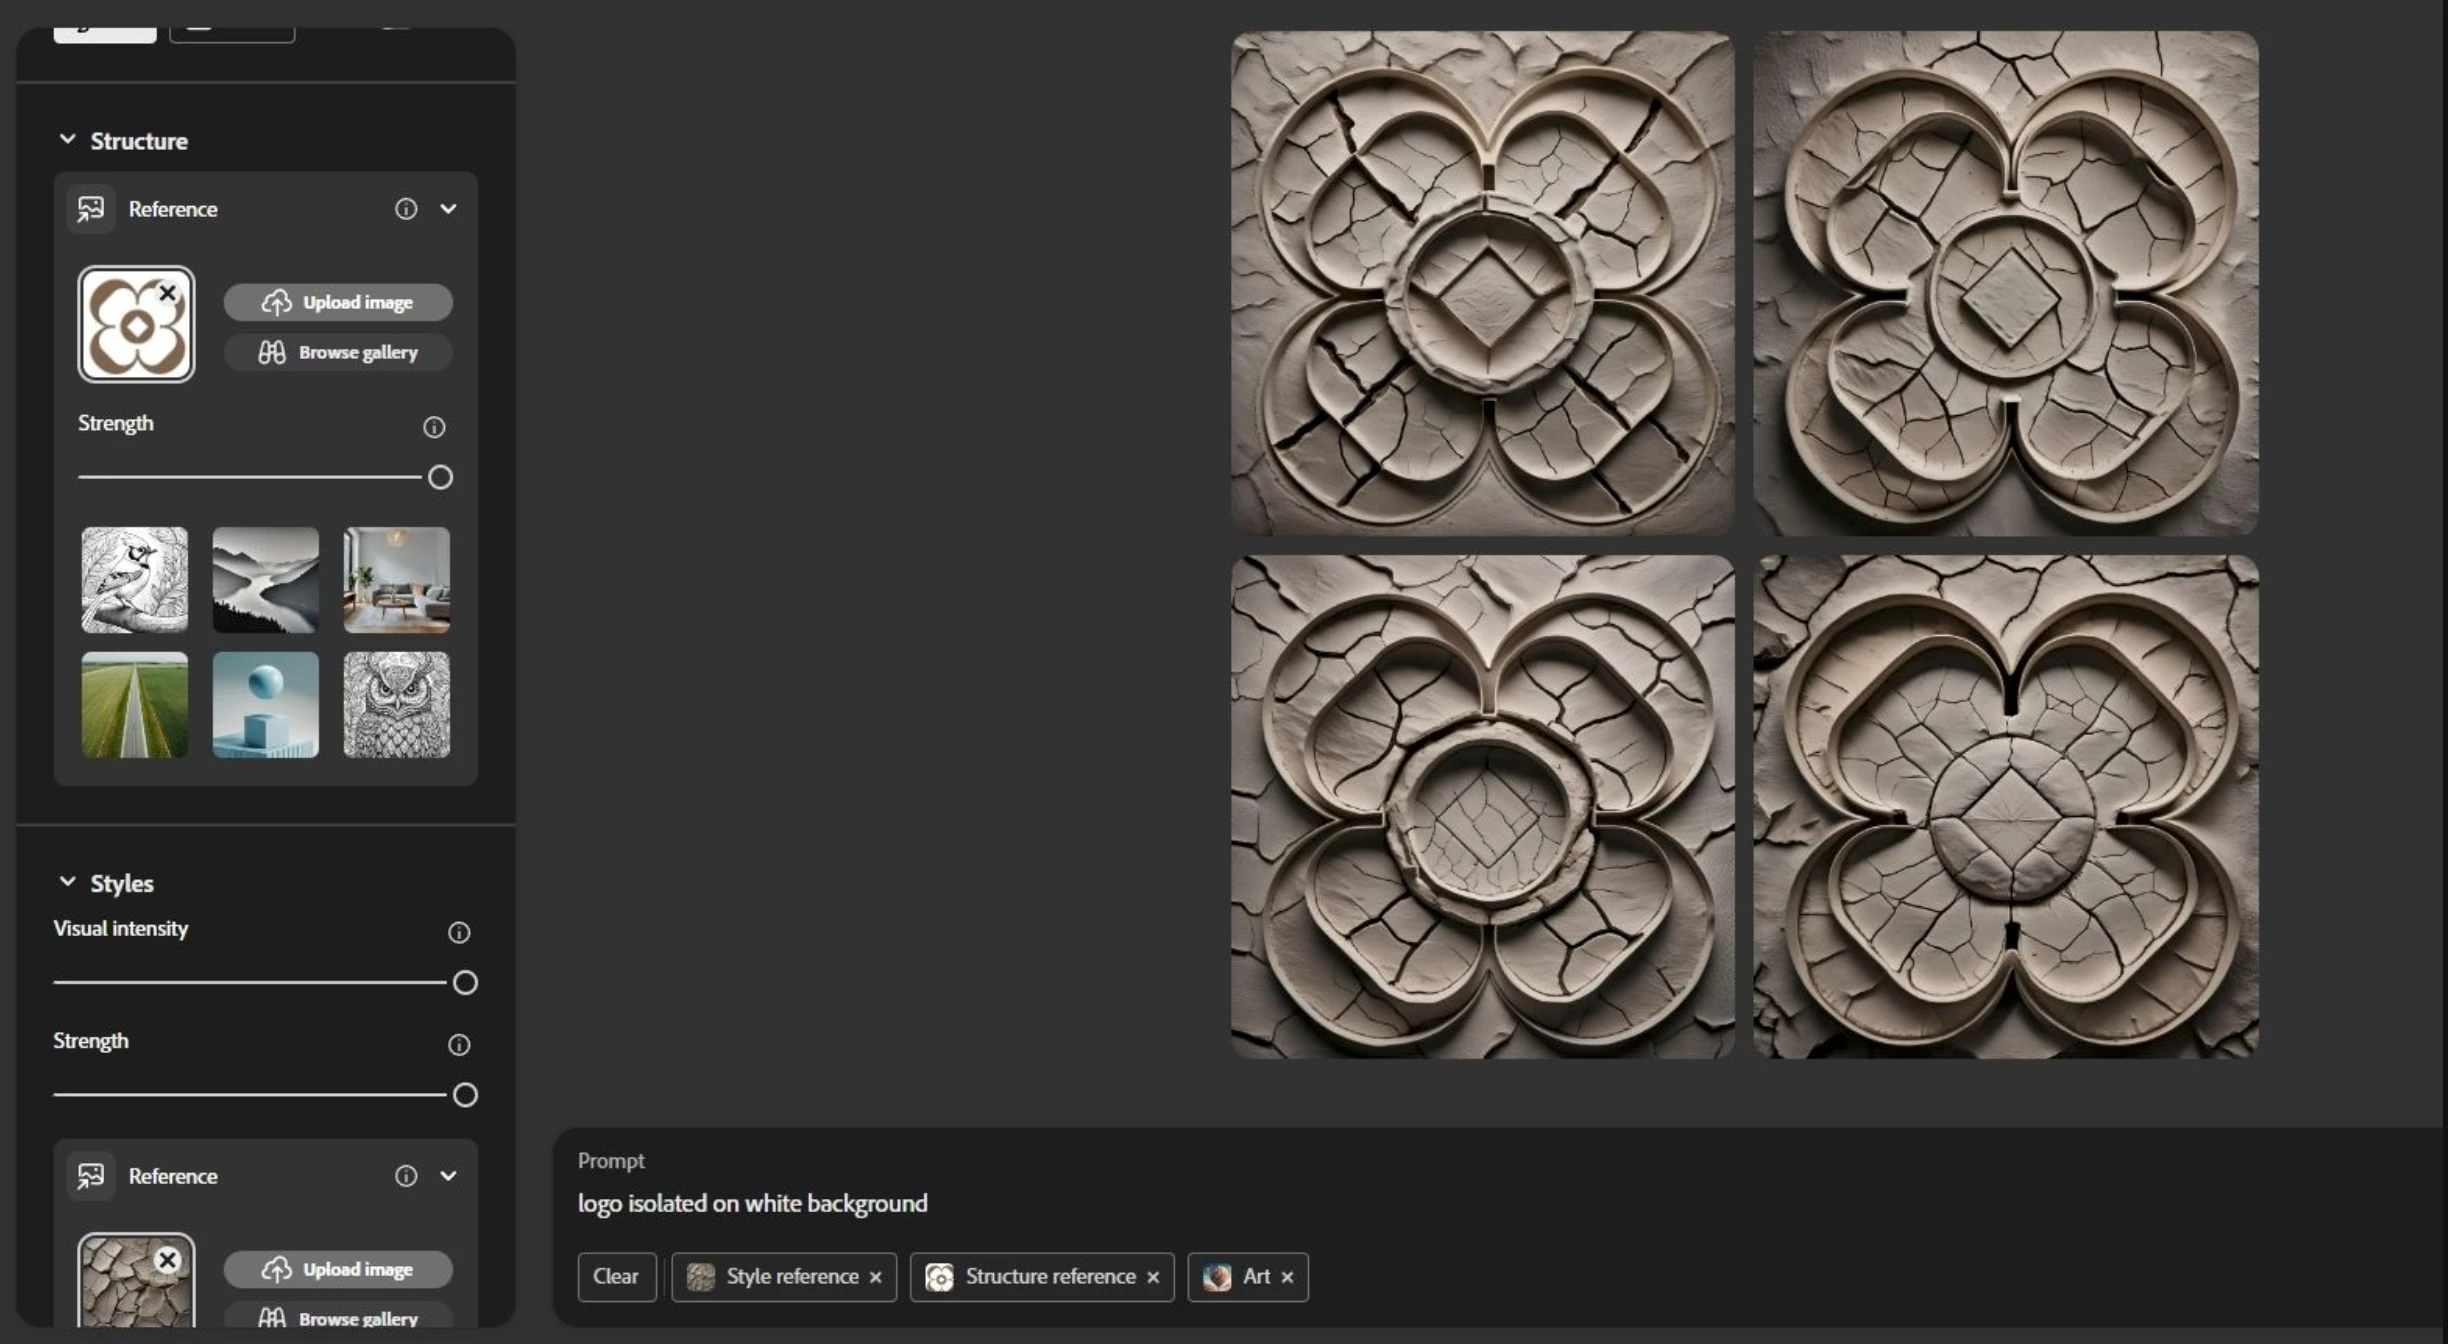The height and width of the screenshot is (1344, 2448).
Task: Click info icon beside Styles Strength
Action: (x=458, y=1044)
